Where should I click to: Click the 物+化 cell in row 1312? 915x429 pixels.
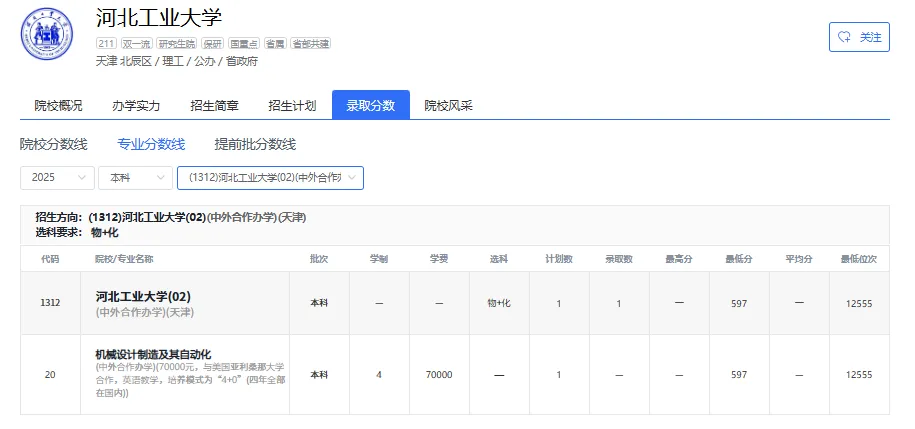pos(499,304)
